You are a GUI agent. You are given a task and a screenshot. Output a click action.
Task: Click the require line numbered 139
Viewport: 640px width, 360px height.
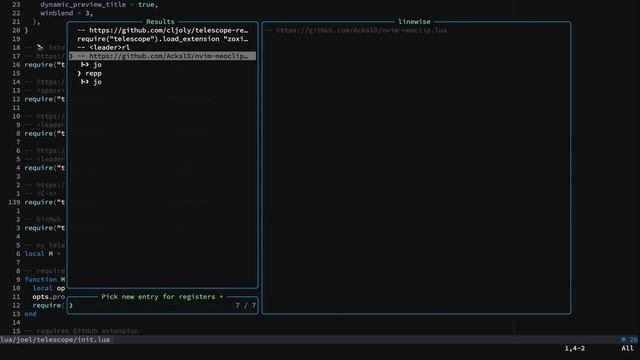(x=44, y=202)
